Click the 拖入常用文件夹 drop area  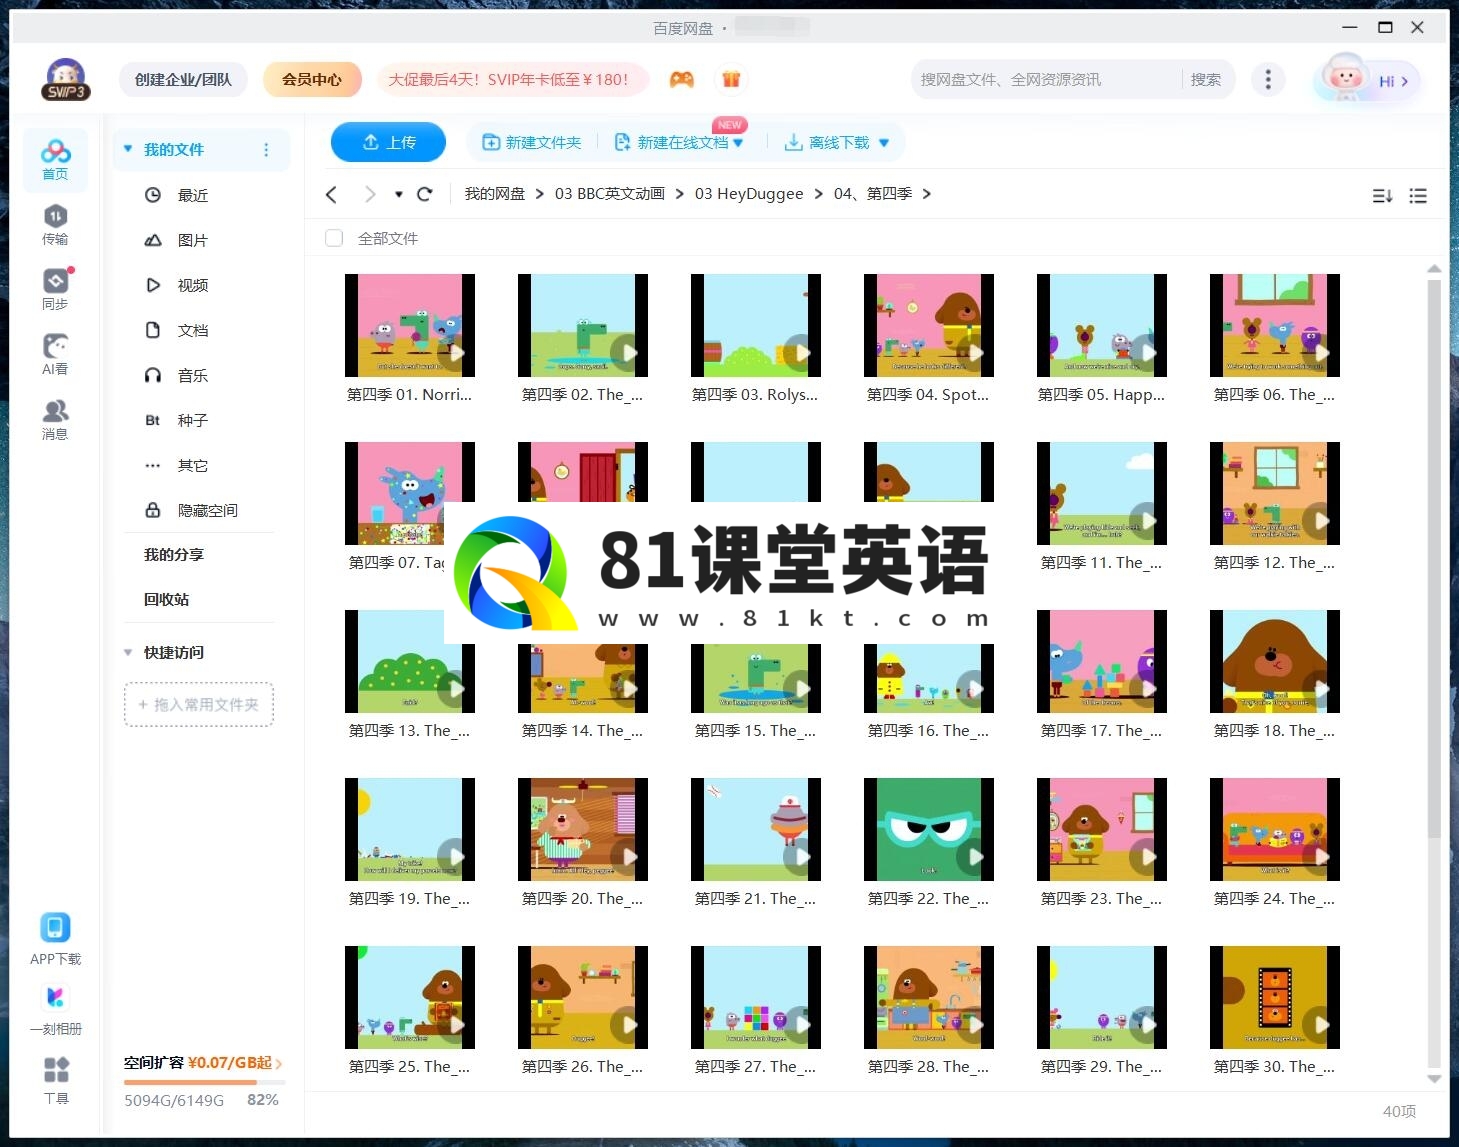199,704
